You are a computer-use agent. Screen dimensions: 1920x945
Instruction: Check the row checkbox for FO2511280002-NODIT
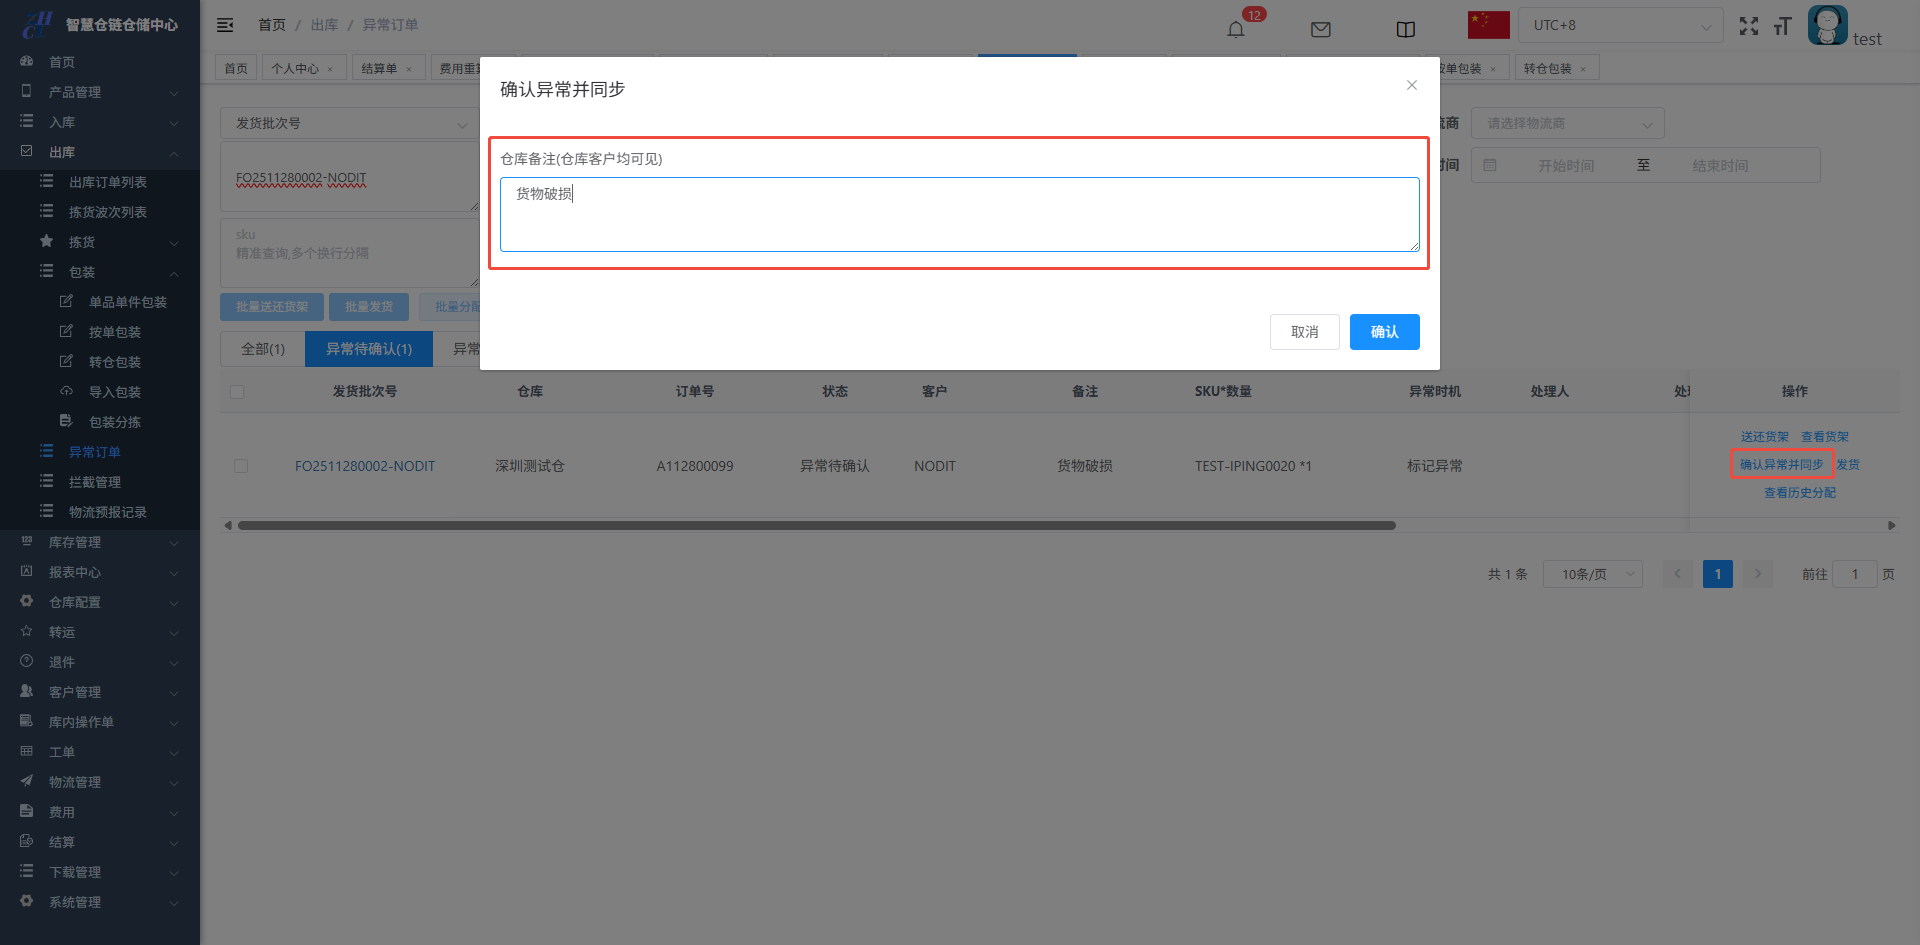[241, 466]
